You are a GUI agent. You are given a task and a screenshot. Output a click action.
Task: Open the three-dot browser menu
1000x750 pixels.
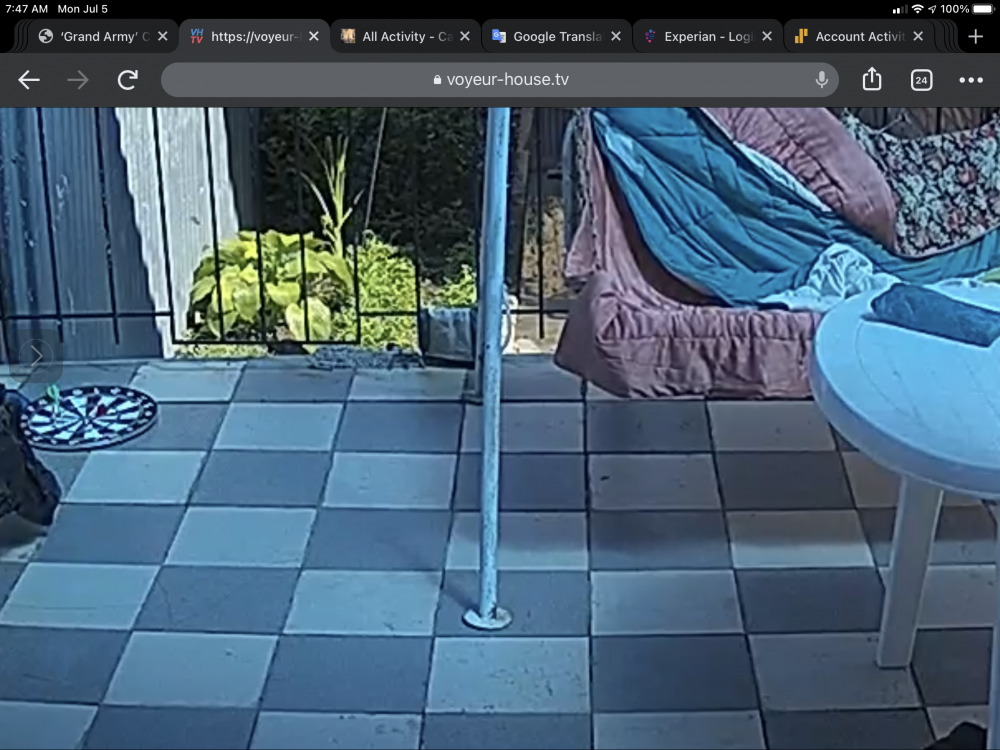970,80
